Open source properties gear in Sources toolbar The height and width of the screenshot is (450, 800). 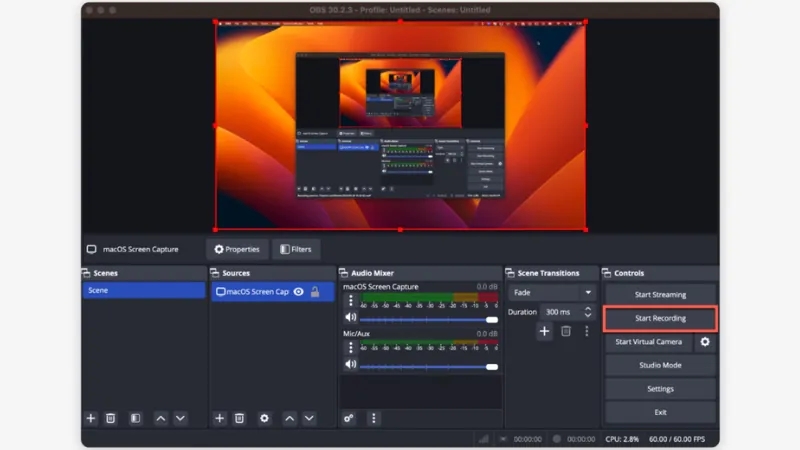click(x=264, y=418)
